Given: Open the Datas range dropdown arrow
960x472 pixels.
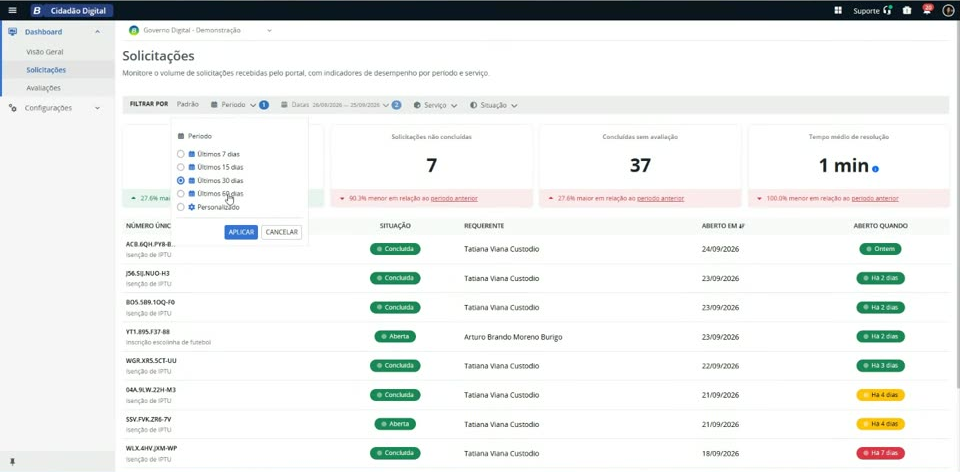Looking at the screenshot, I should coord(385,105).
